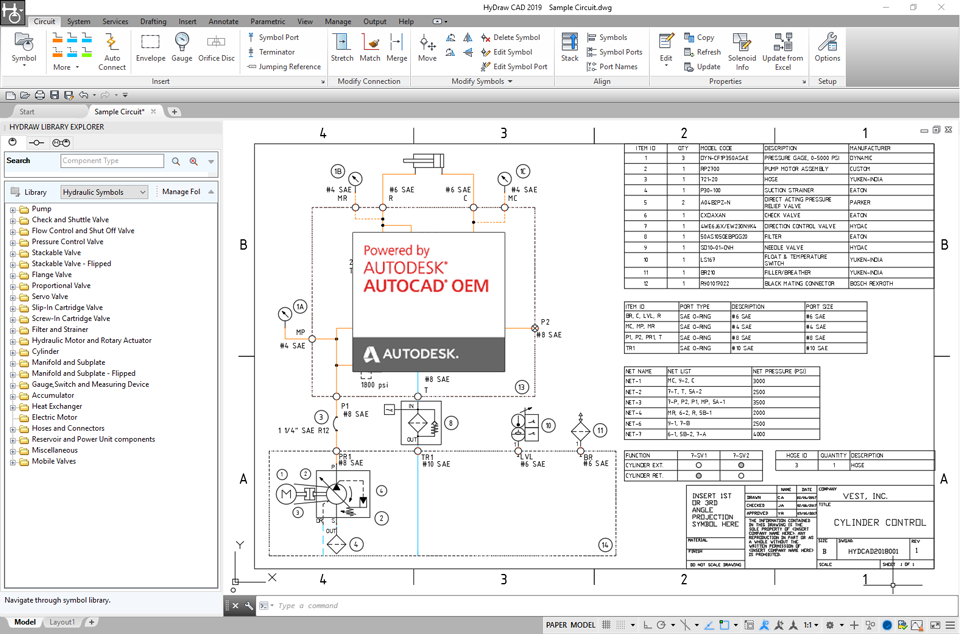Open the Drafting ribbon tab
This screenshot has height=634, width=960.
tap(153, 21)
